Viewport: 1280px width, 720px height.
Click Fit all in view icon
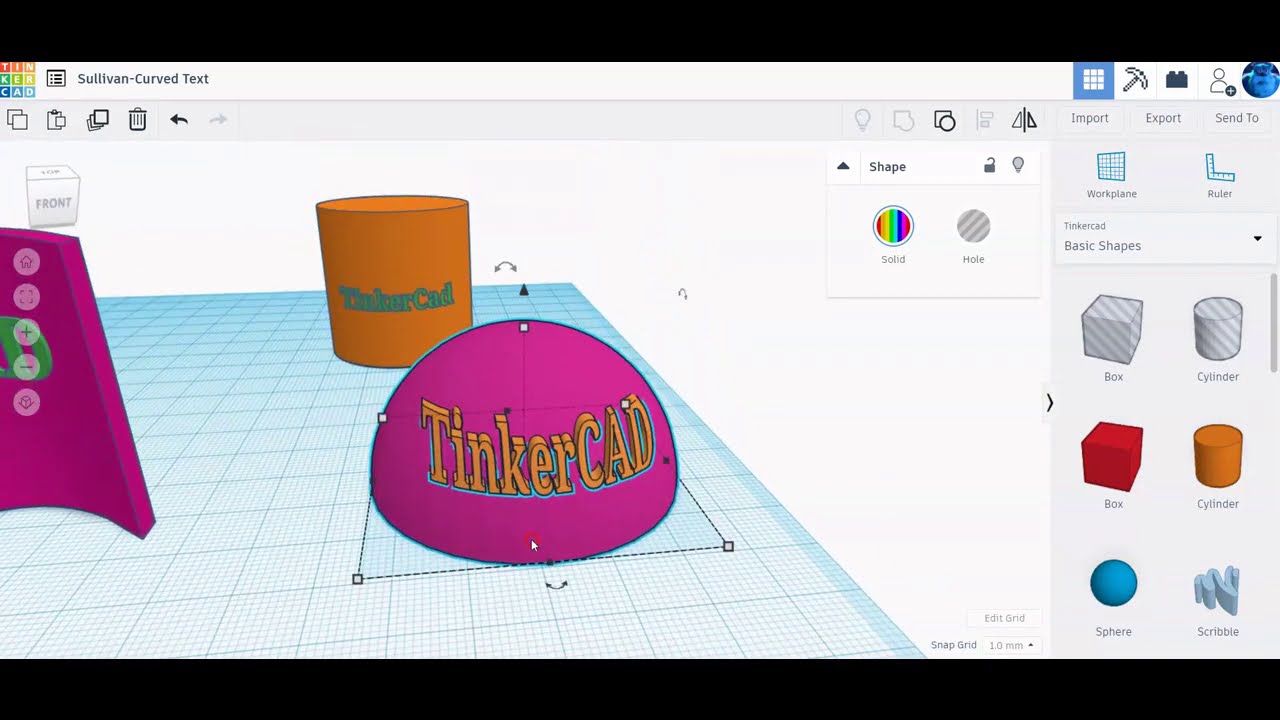click(x=27, y=297)
